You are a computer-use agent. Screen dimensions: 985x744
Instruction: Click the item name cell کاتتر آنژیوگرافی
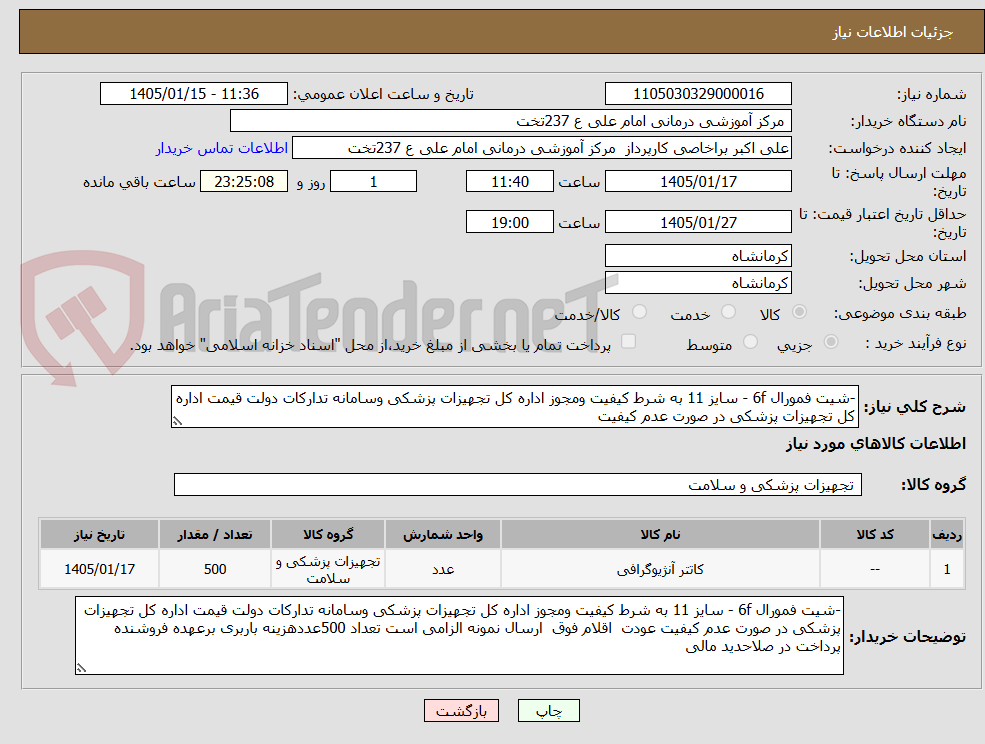(660, 569)
